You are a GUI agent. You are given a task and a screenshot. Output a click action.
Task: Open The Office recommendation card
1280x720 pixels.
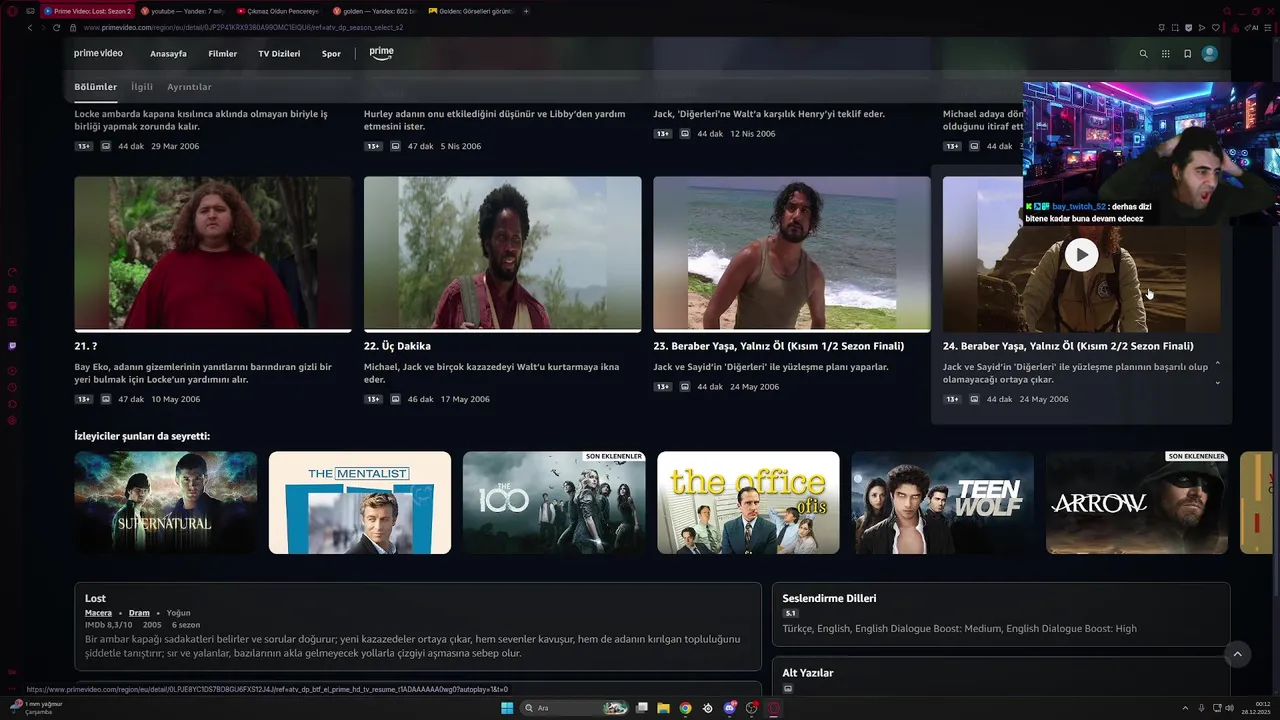(748, 503)
